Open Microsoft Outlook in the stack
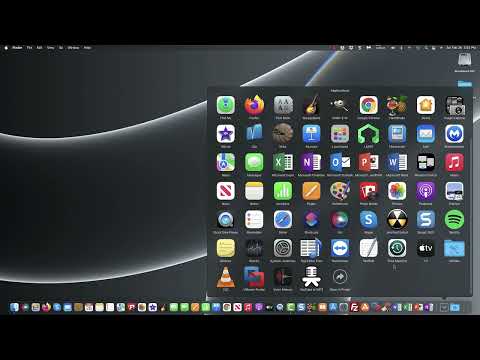 [340, 162]
